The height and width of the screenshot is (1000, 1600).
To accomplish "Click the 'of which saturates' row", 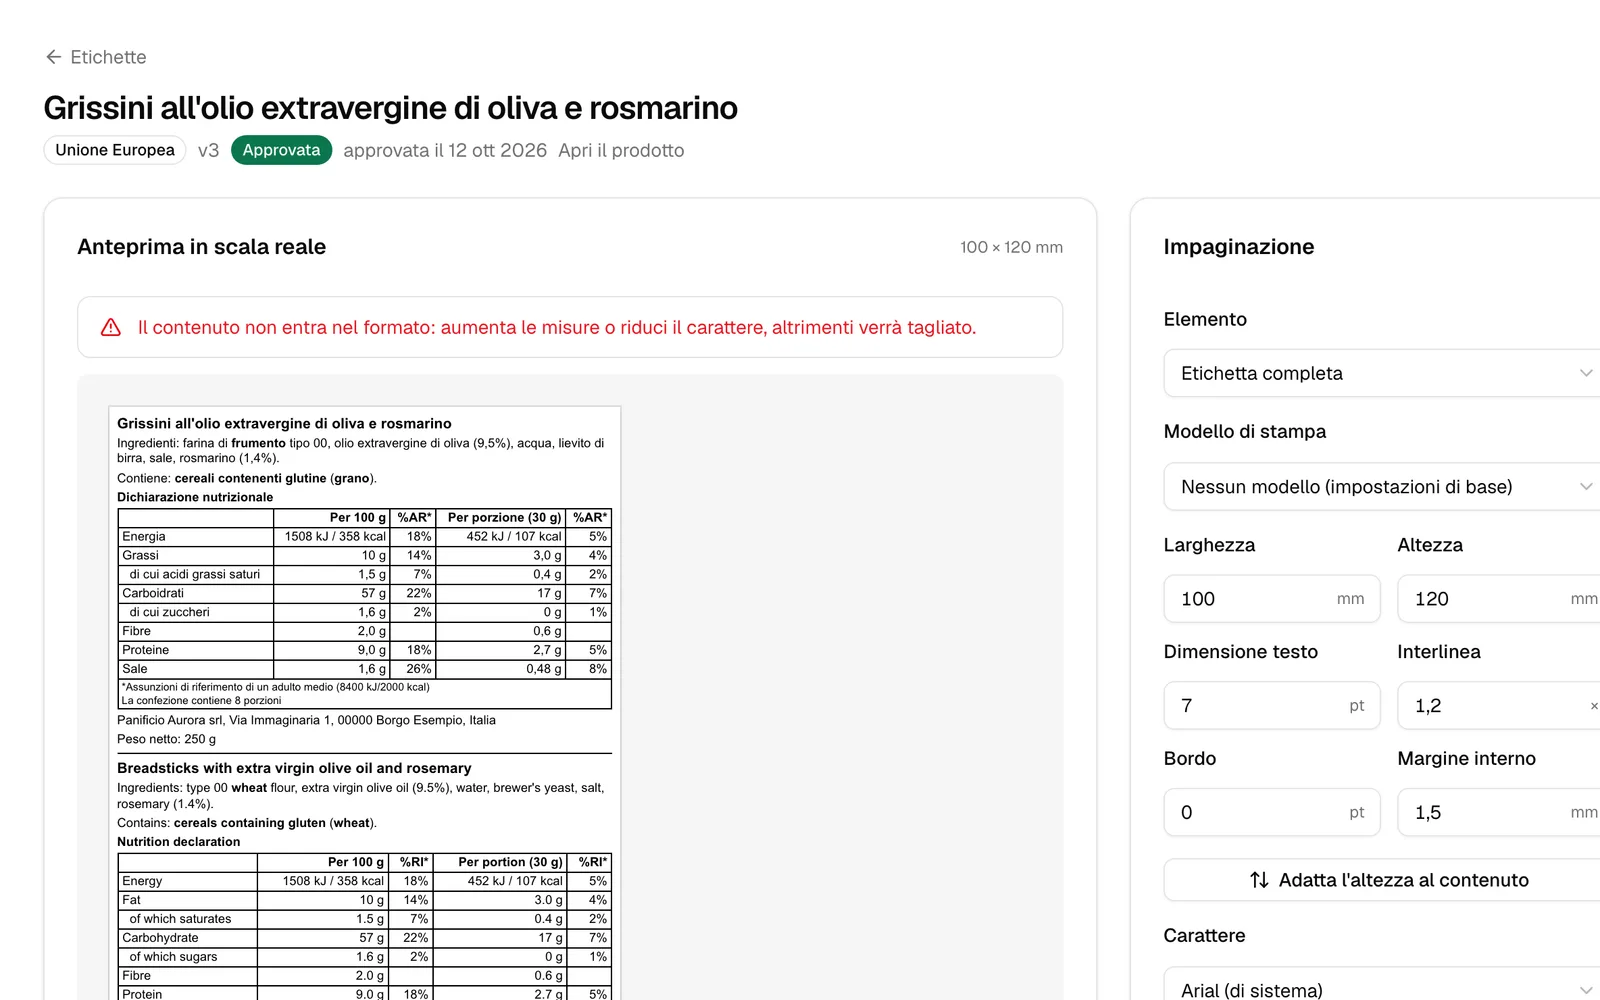I will pos(364,919).
